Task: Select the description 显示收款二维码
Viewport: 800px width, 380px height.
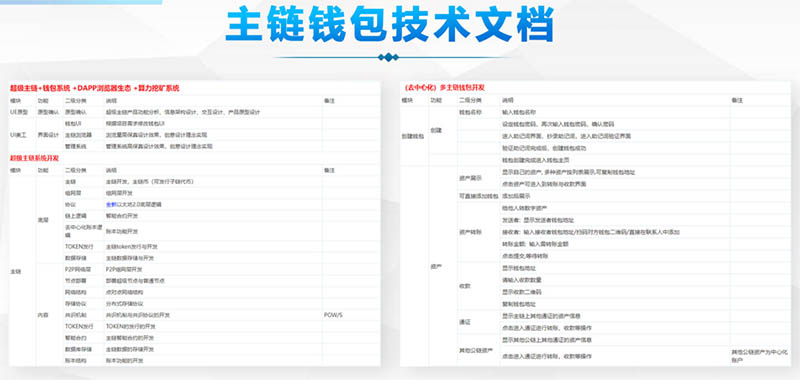Action: [522, 292]
